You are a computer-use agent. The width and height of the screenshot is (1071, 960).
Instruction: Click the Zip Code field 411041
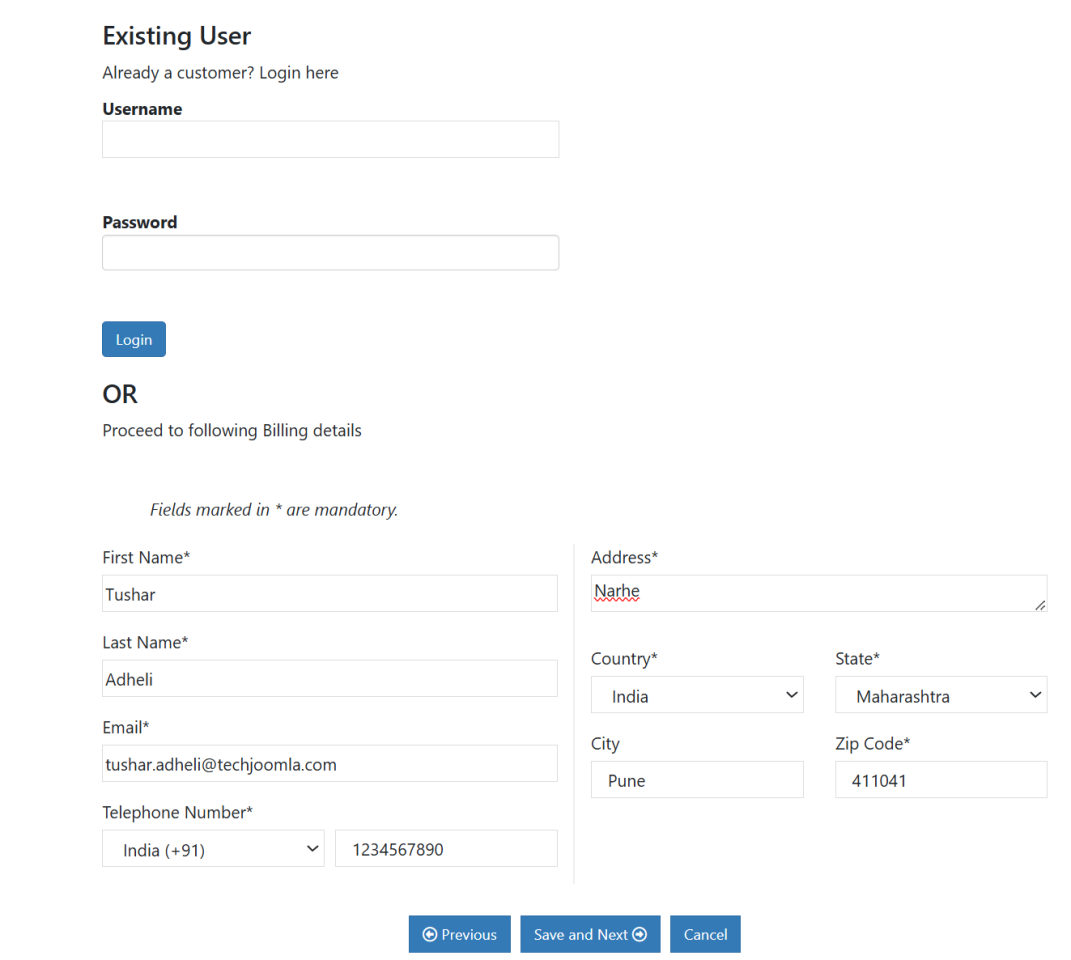tap(941, 780)
